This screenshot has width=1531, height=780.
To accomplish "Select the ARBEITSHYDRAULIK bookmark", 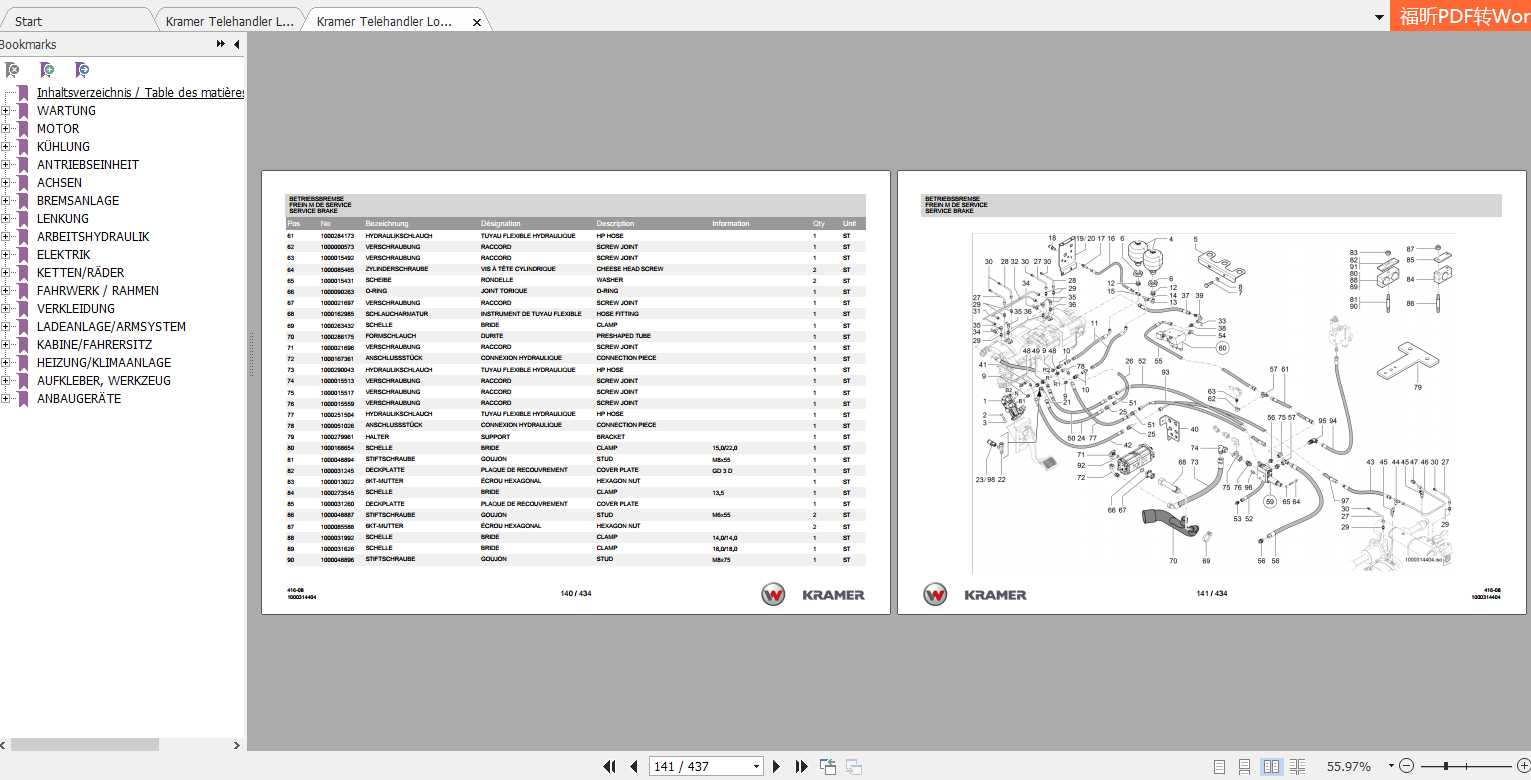I will (x=93, y=237).
